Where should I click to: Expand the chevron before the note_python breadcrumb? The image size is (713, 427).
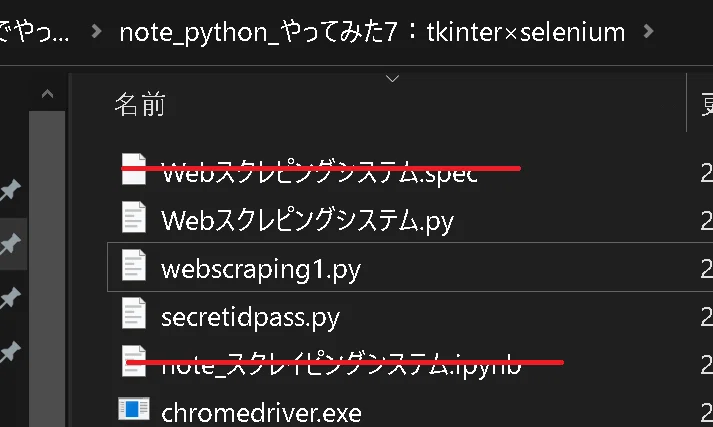coord(96,31)
